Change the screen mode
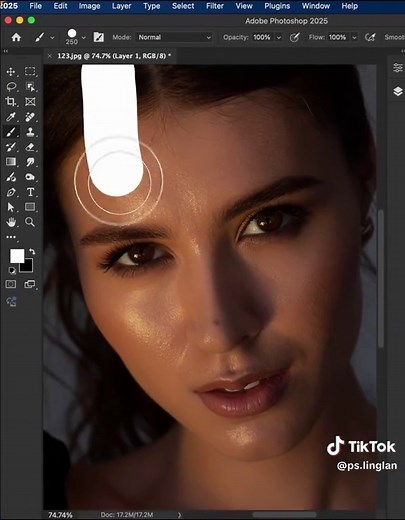The image size is (405, 520). 30,284
